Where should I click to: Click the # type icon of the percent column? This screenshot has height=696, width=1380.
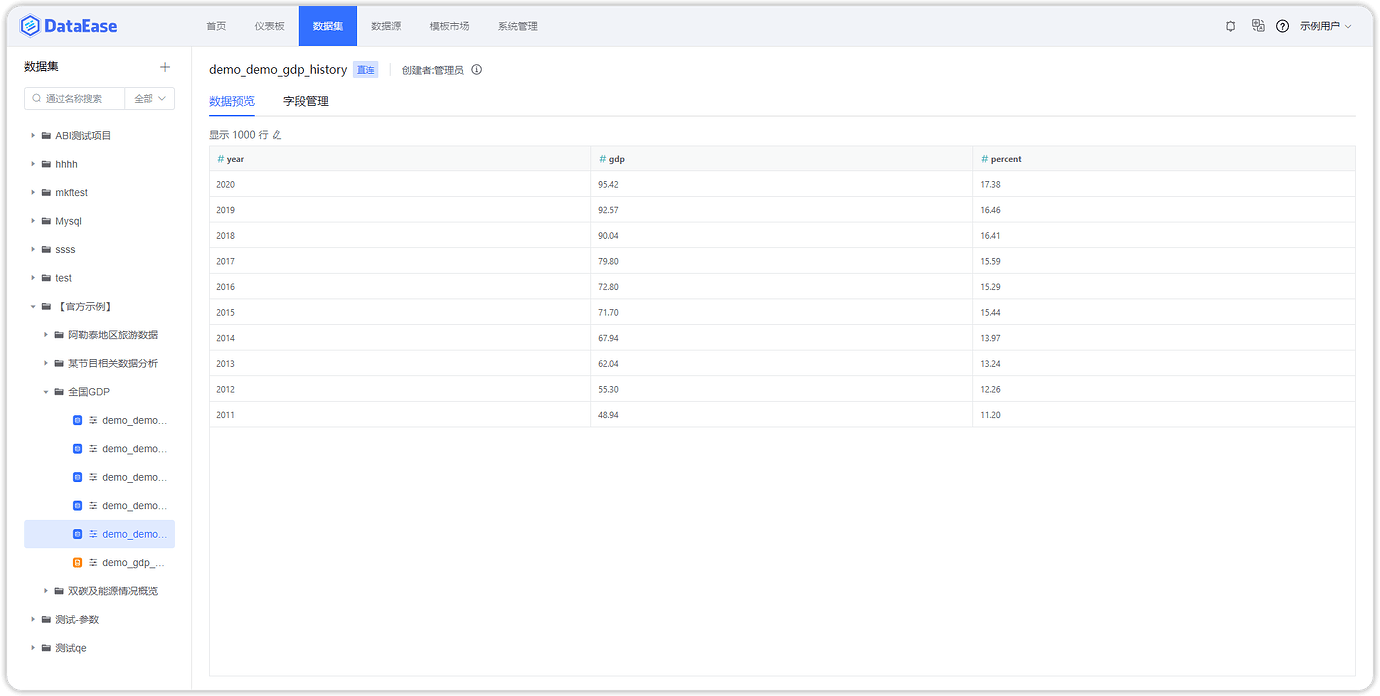click(985, 159)
